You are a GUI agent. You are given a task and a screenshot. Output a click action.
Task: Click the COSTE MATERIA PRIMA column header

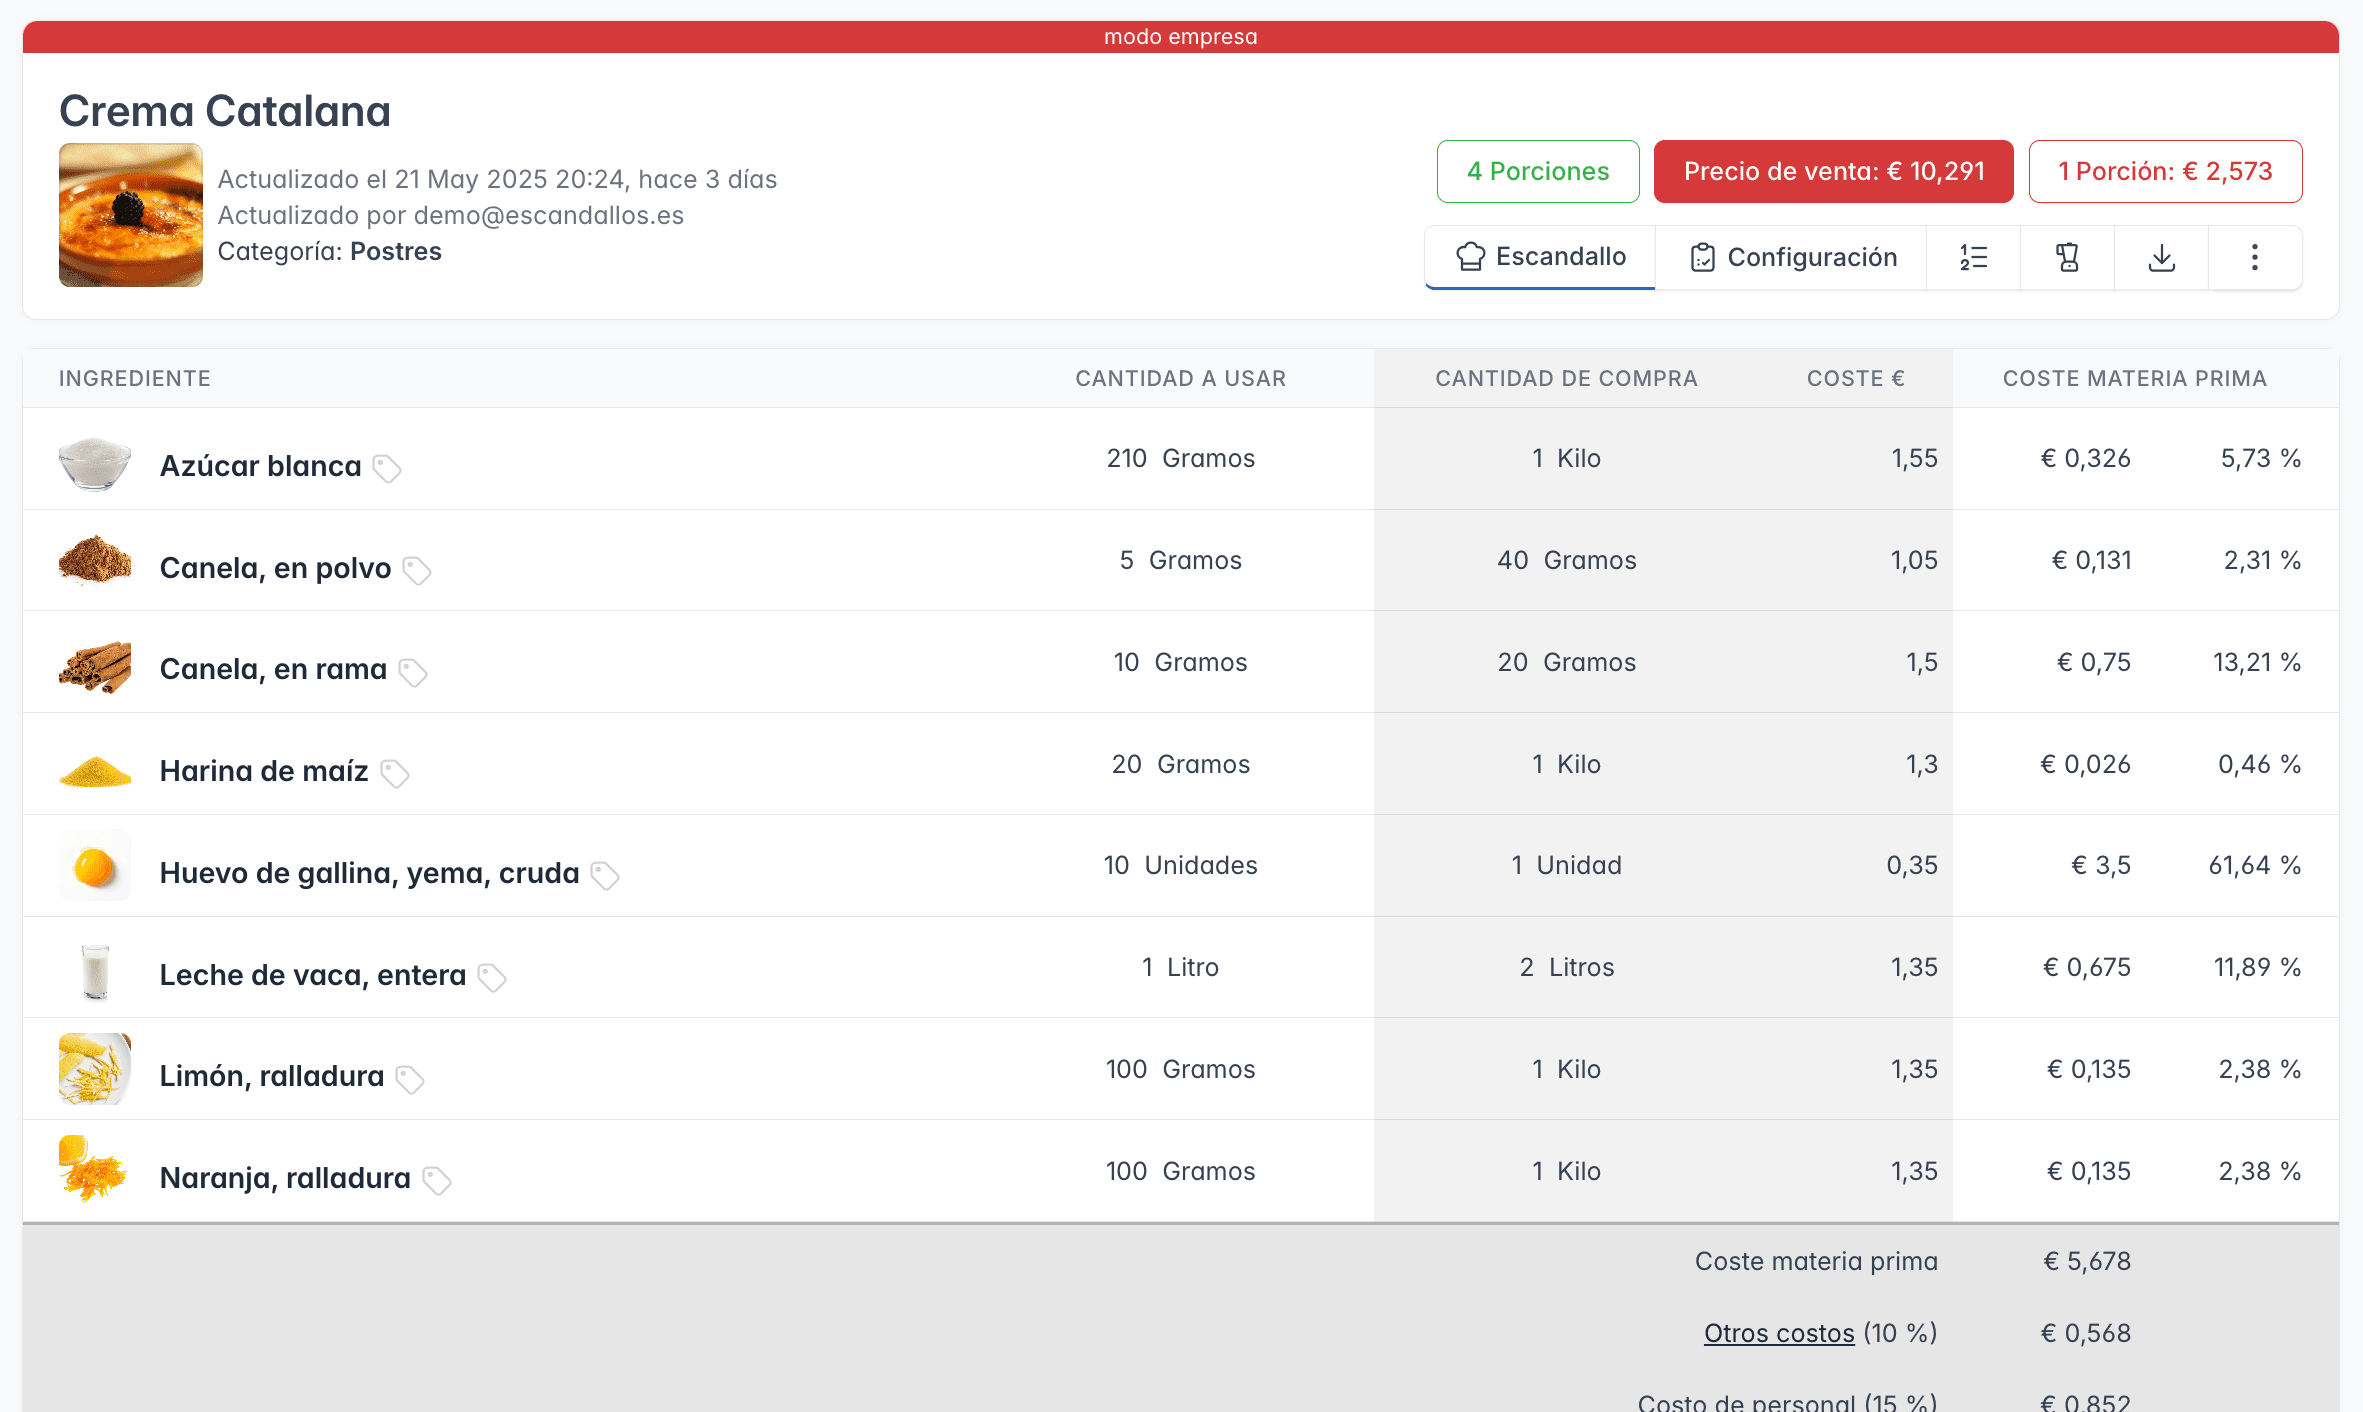2134,378
